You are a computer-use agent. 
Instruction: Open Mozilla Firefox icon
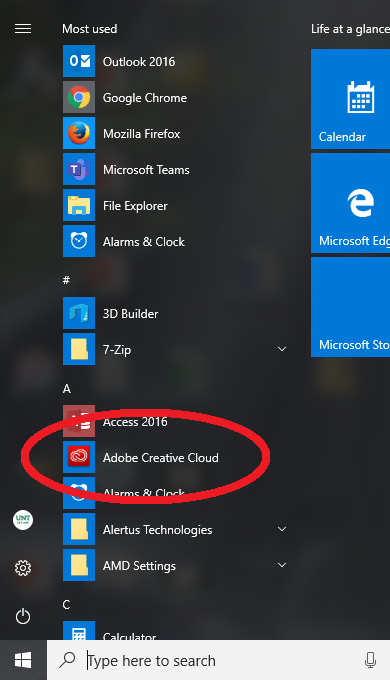[79, 134]
